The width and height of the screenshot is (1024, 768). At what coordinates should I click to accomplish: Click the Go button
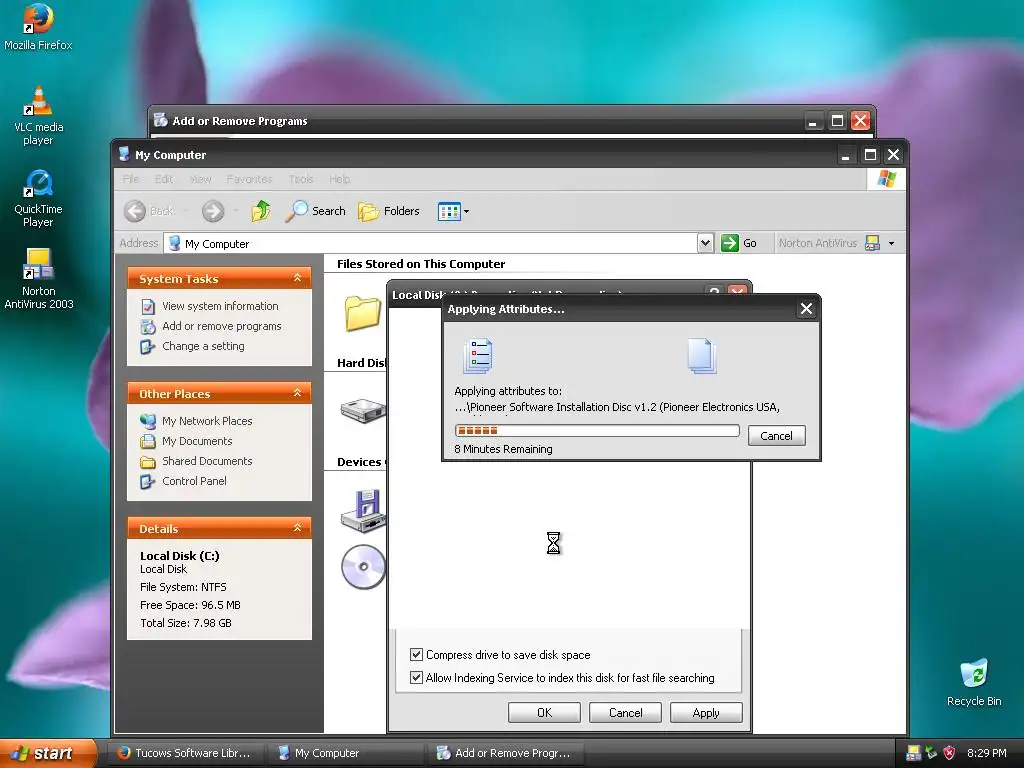739,243
